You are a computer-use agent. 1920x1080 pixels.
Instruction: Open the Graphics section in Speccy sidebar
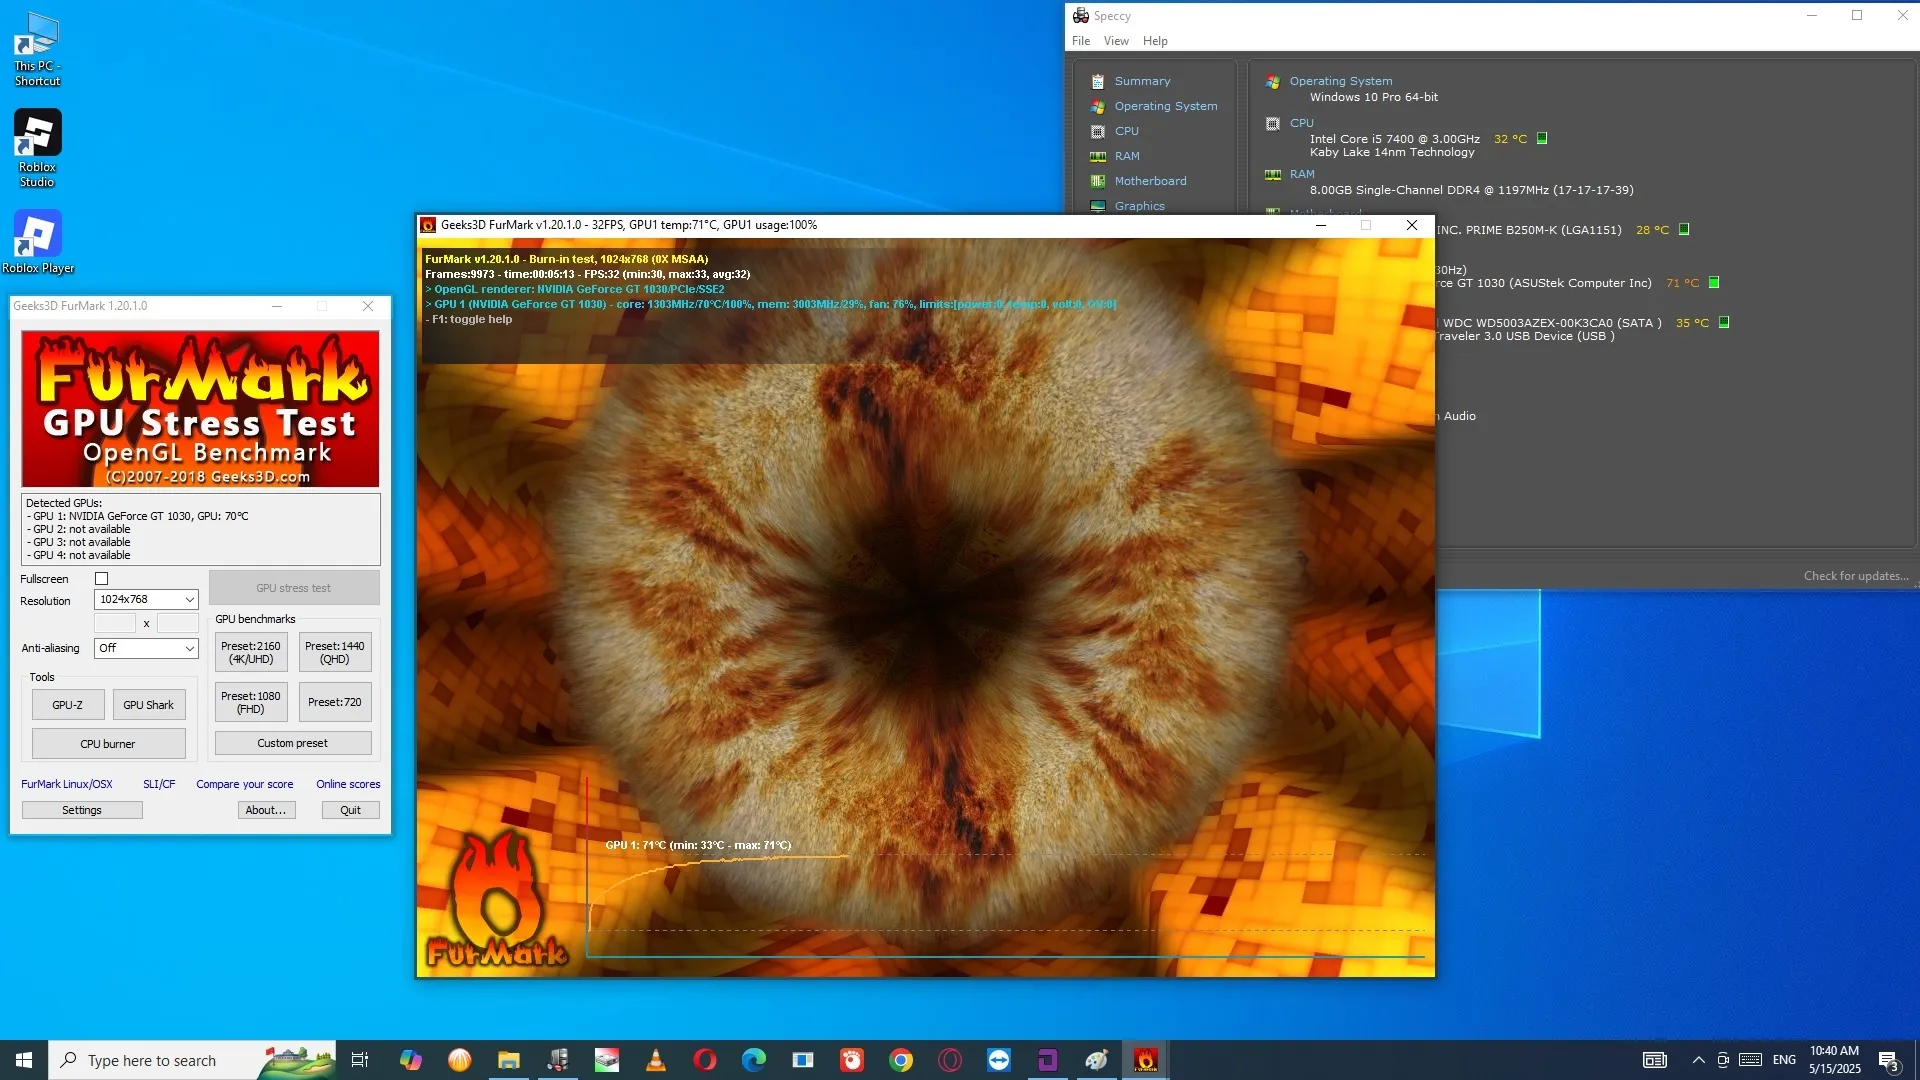1139,206
